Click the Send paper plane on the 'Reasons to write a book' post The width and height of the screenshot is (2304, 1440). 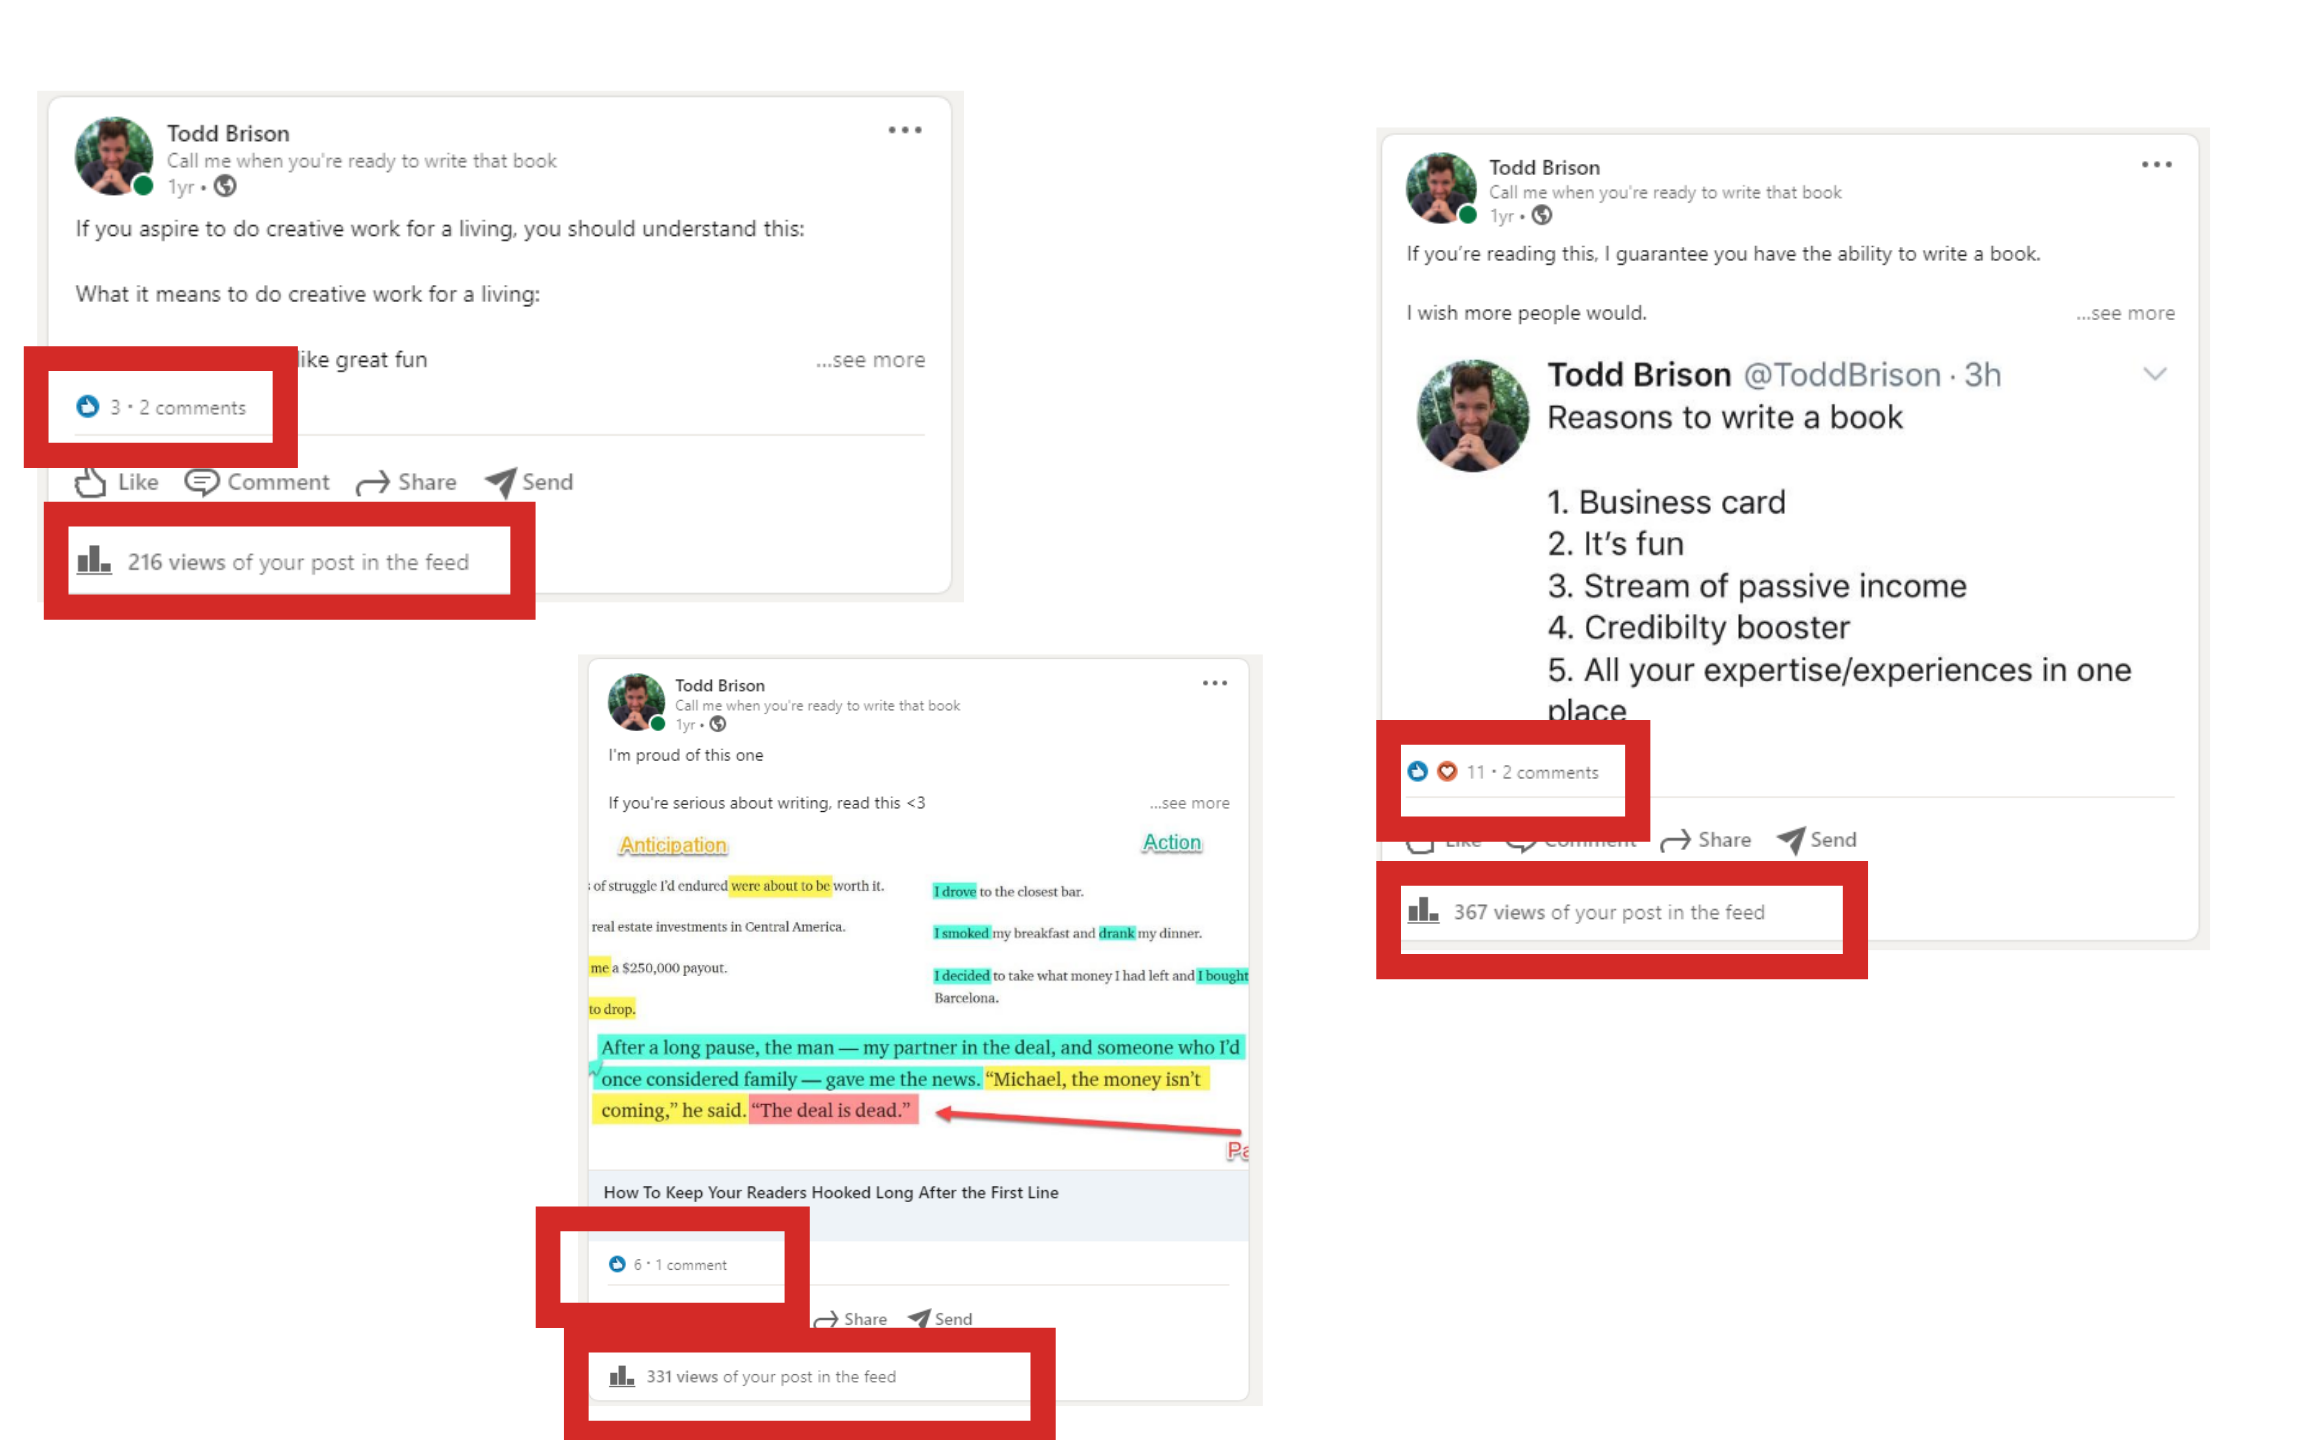[x=1791, y=840]
